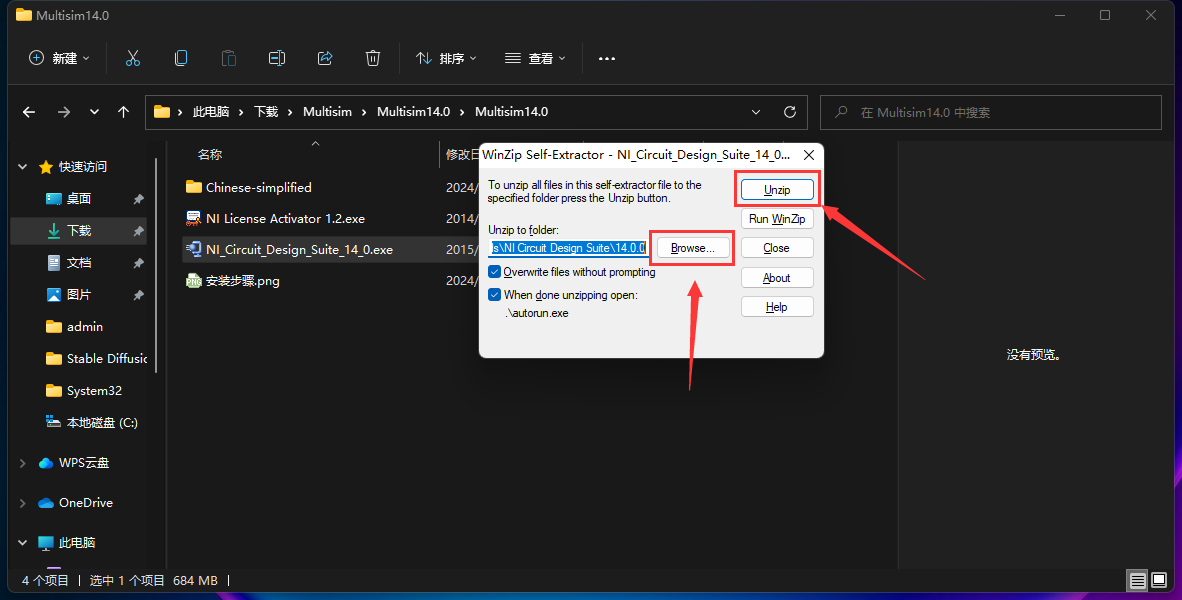Click the Close button in WinZip dialog

(x=777, y=248)
